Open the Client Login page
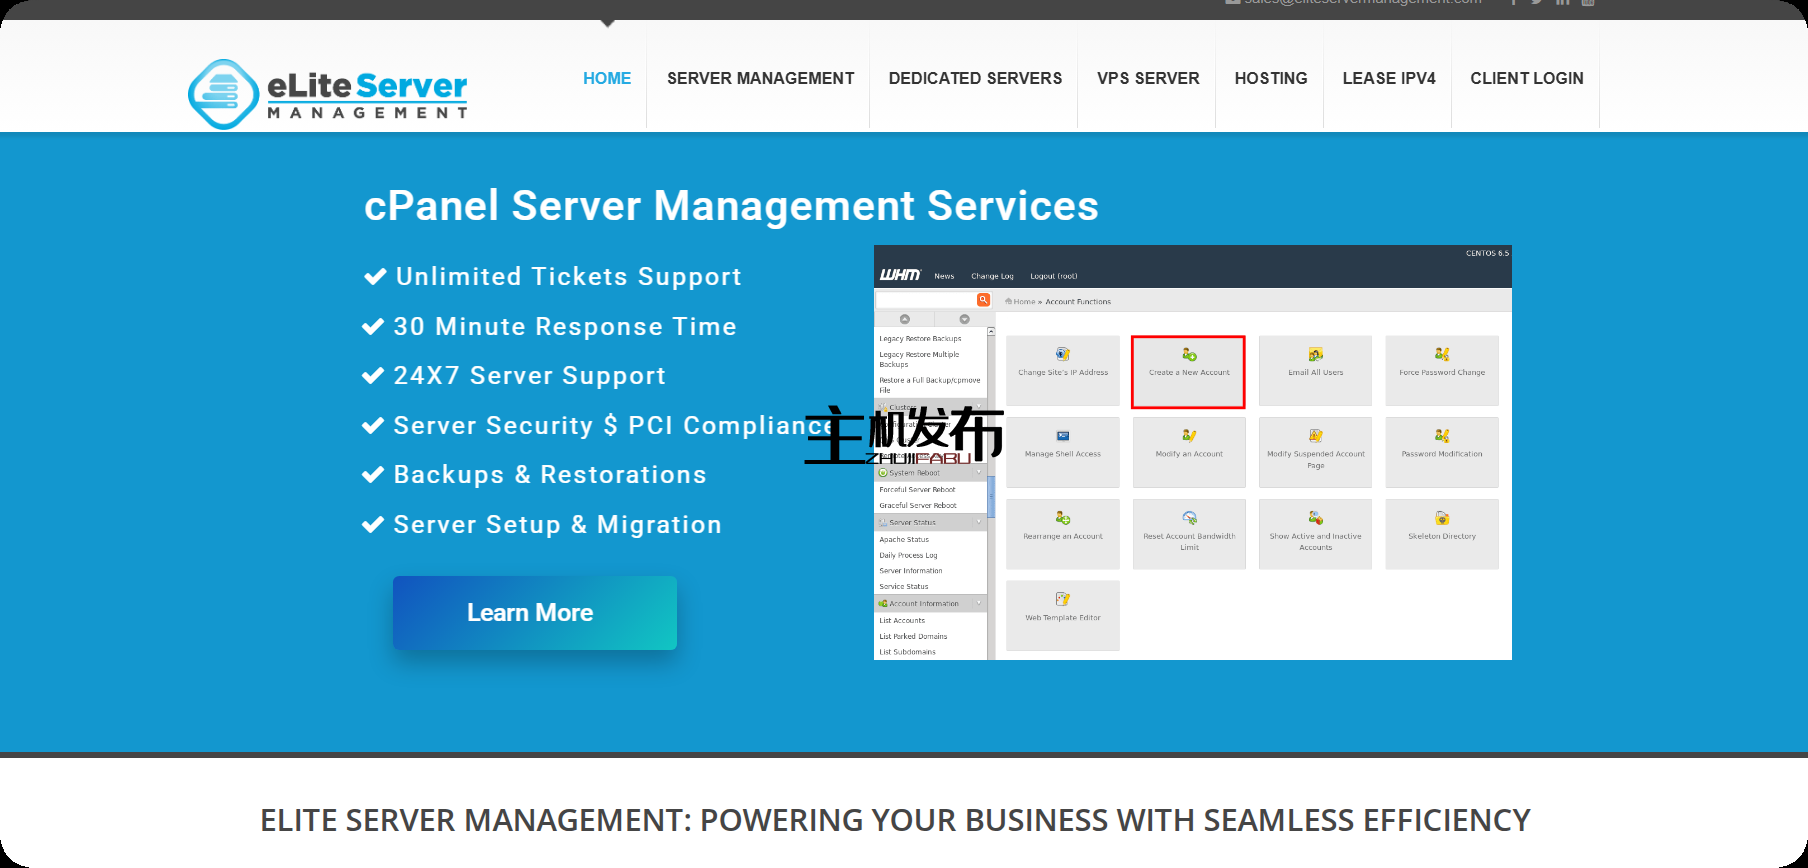Screen dimensions: 1808x868 click(1526, 78)
